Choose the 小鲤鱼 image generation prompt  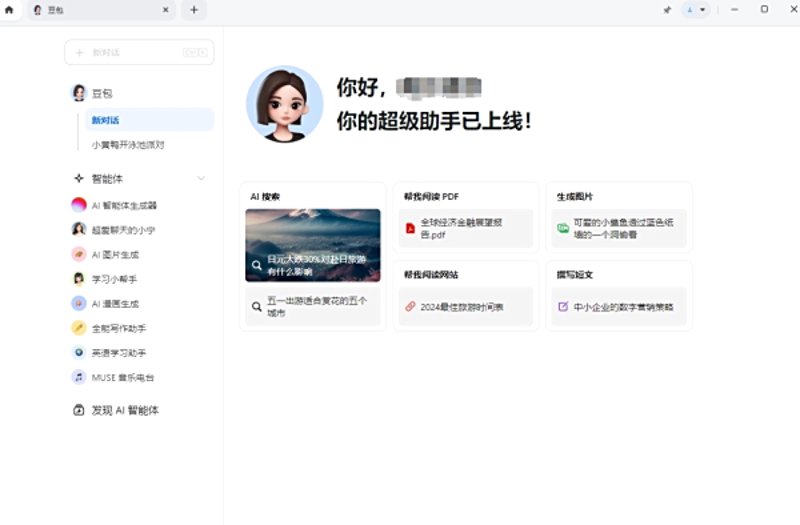pos(619,229)
